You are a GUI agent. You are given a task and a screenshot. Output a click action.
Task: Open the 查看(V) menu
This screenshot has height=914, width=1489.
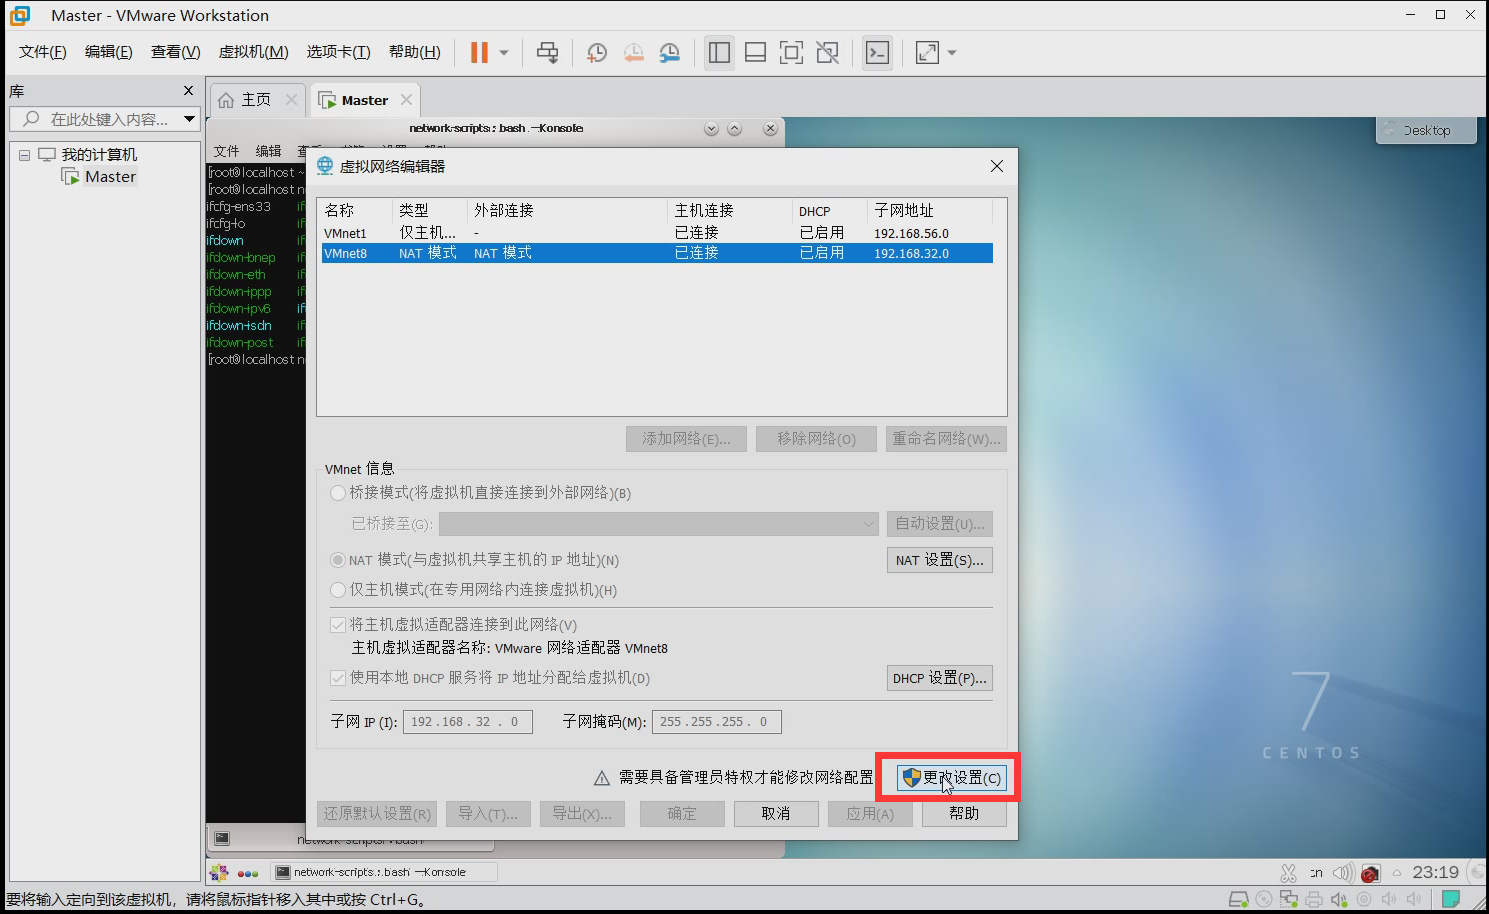click(x=175, y=52)
